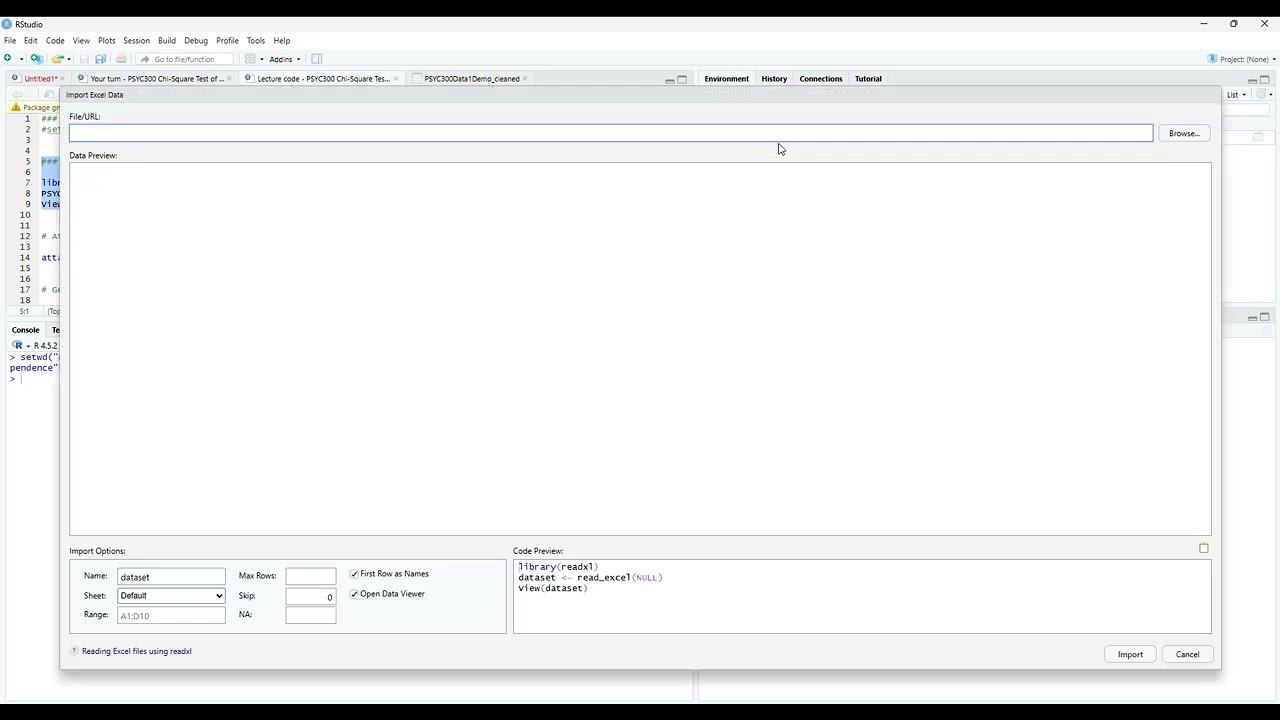Click the File/URL input field
This screenshot has width=1280, height=720.
(611, 133)
